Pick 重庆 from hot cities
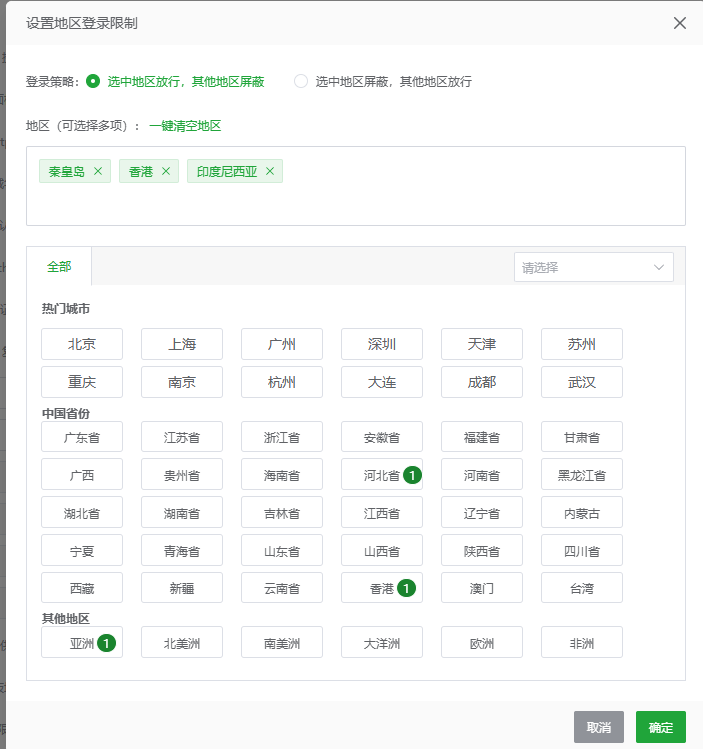703x749 pixels. (82, 382)
